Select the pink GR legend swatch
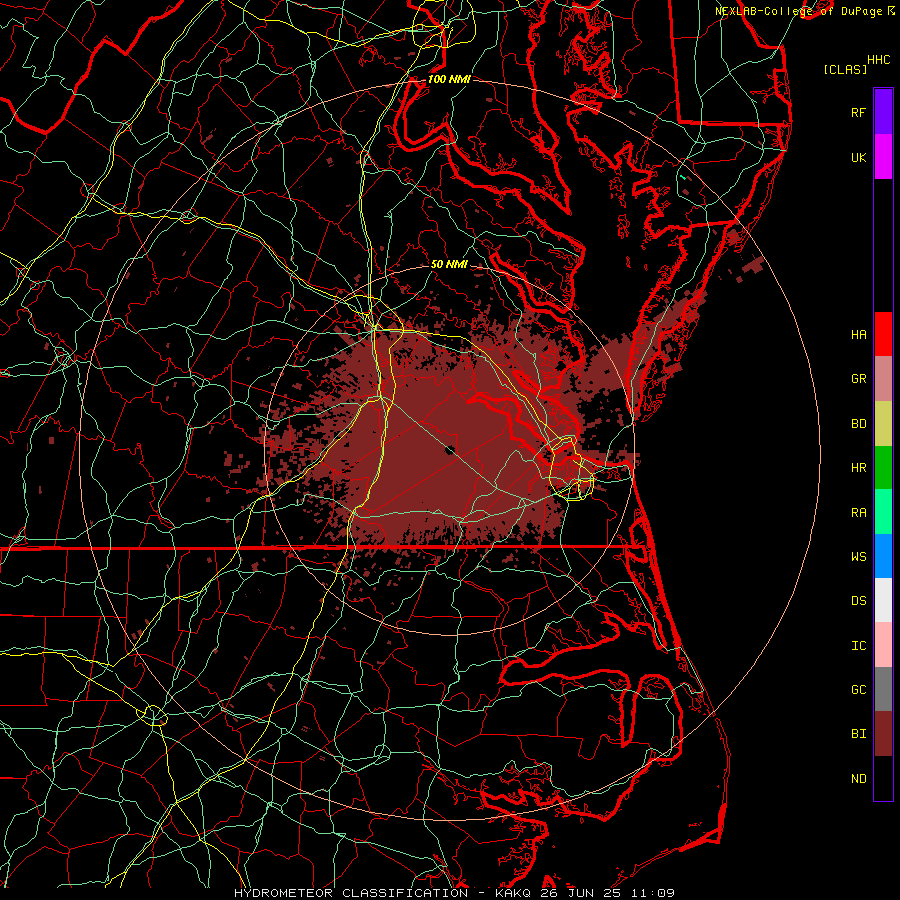This screenshot has height=900, width=900. 883,379
